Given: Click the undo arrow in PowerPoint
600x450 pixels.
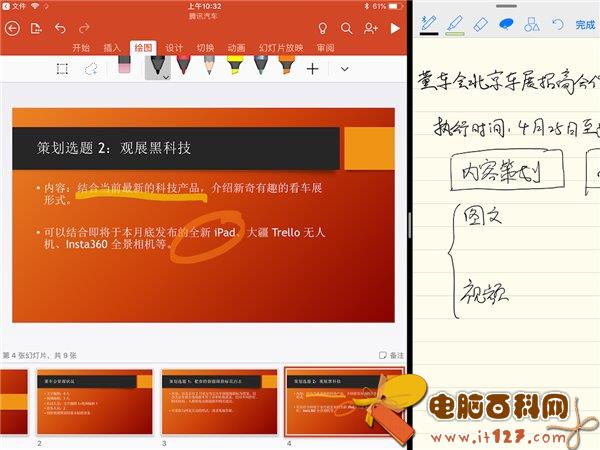Looking at the screenshot, I should (x=61, y=28).
